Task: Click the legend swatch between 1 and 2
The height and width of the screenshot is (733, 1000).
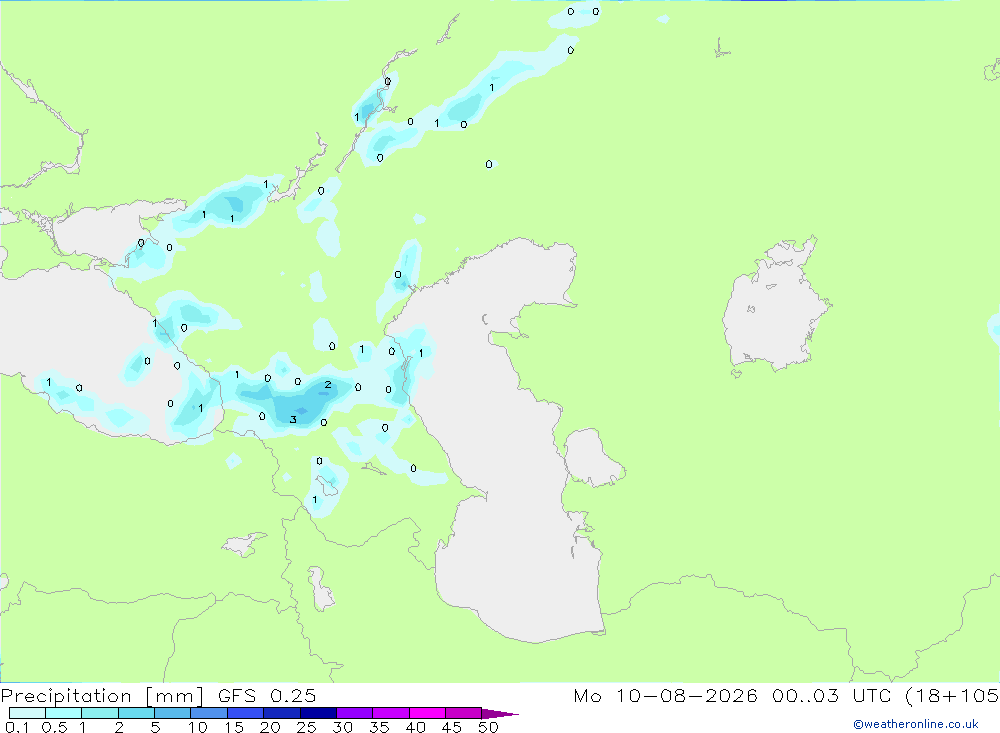Action: click(100, 713)
